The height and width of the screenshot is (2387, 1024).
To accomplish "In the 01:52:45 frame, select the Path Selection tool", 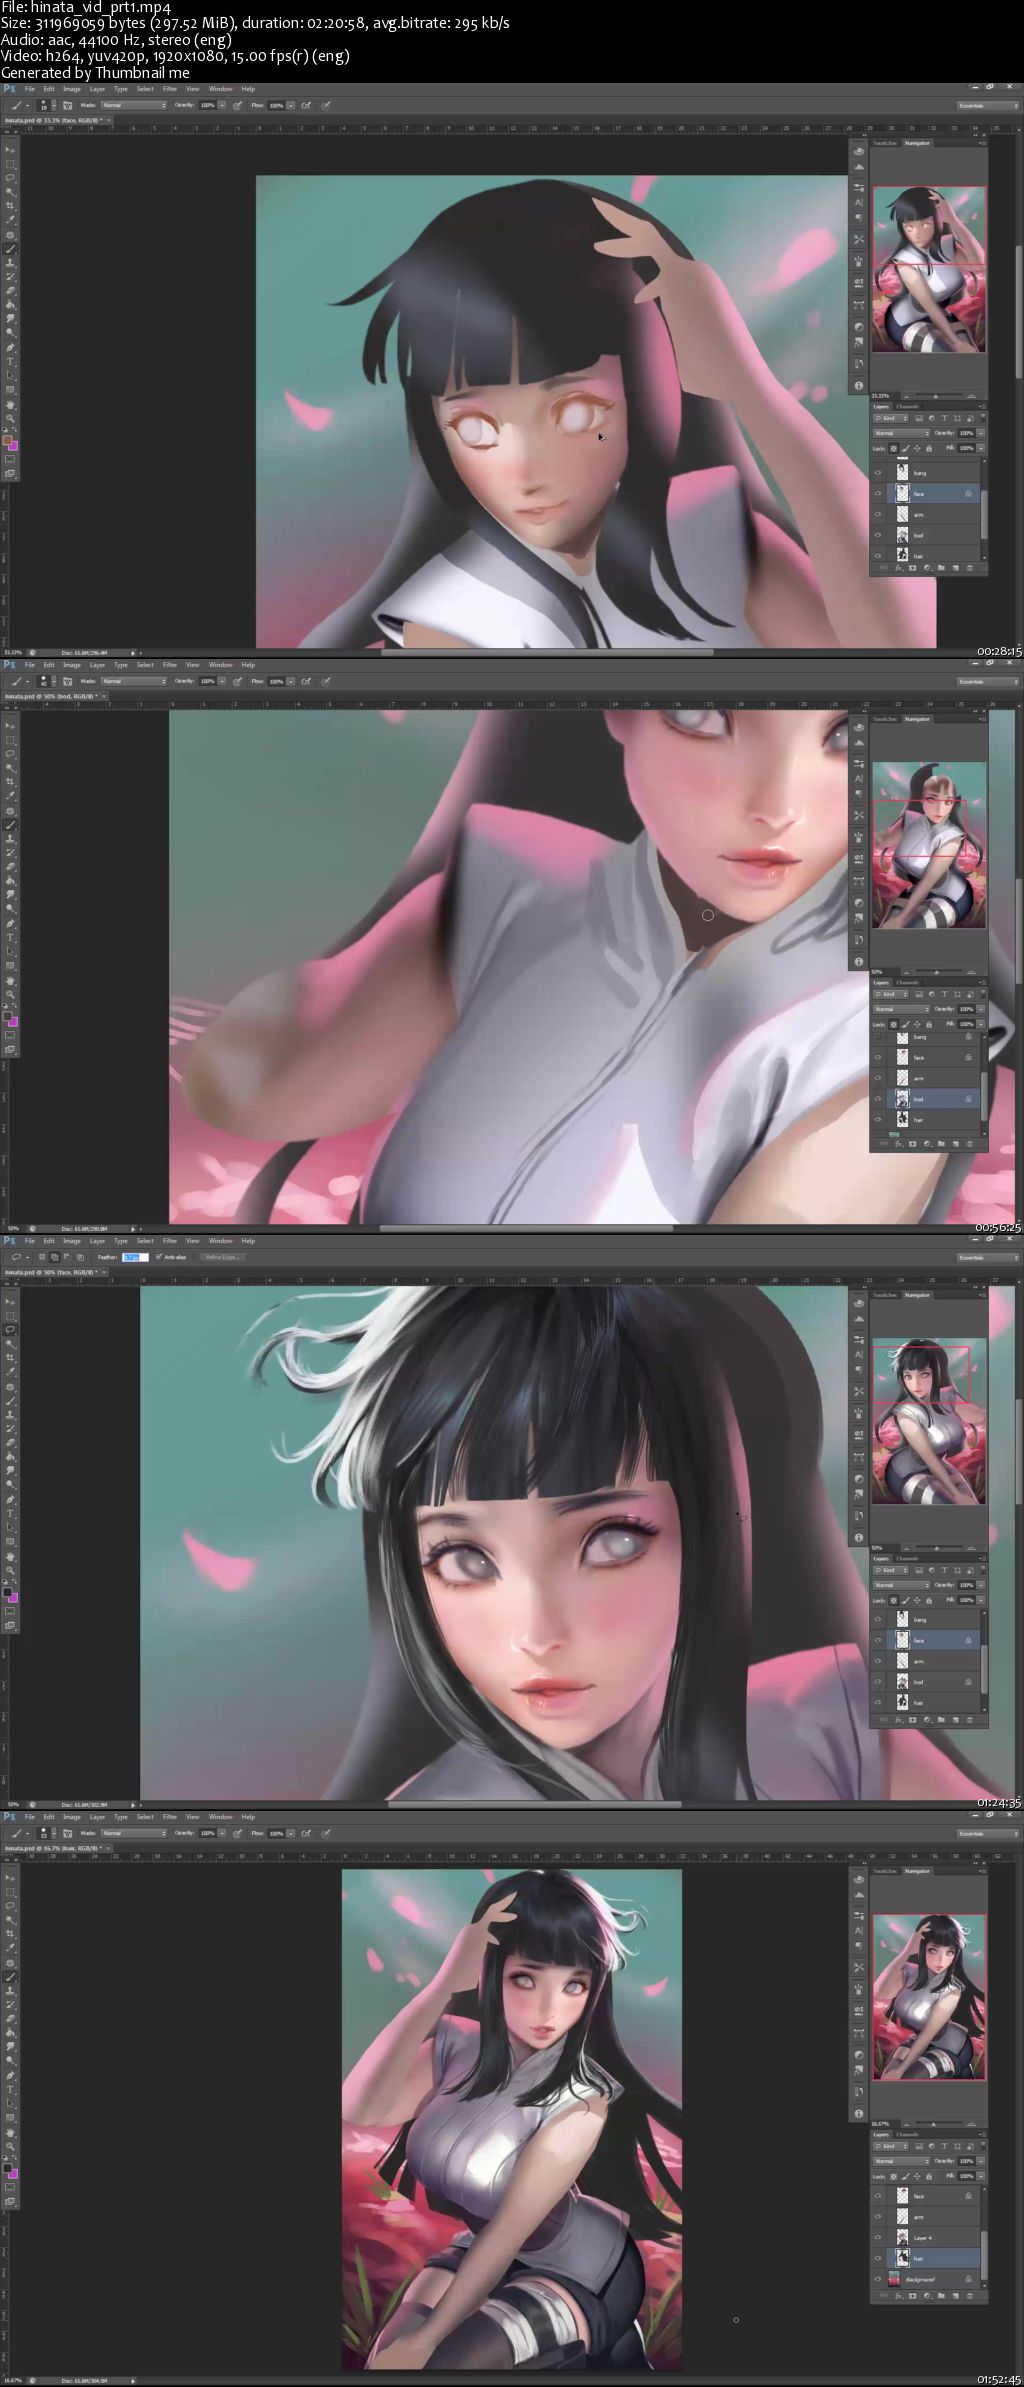I will click(10, 2104).
